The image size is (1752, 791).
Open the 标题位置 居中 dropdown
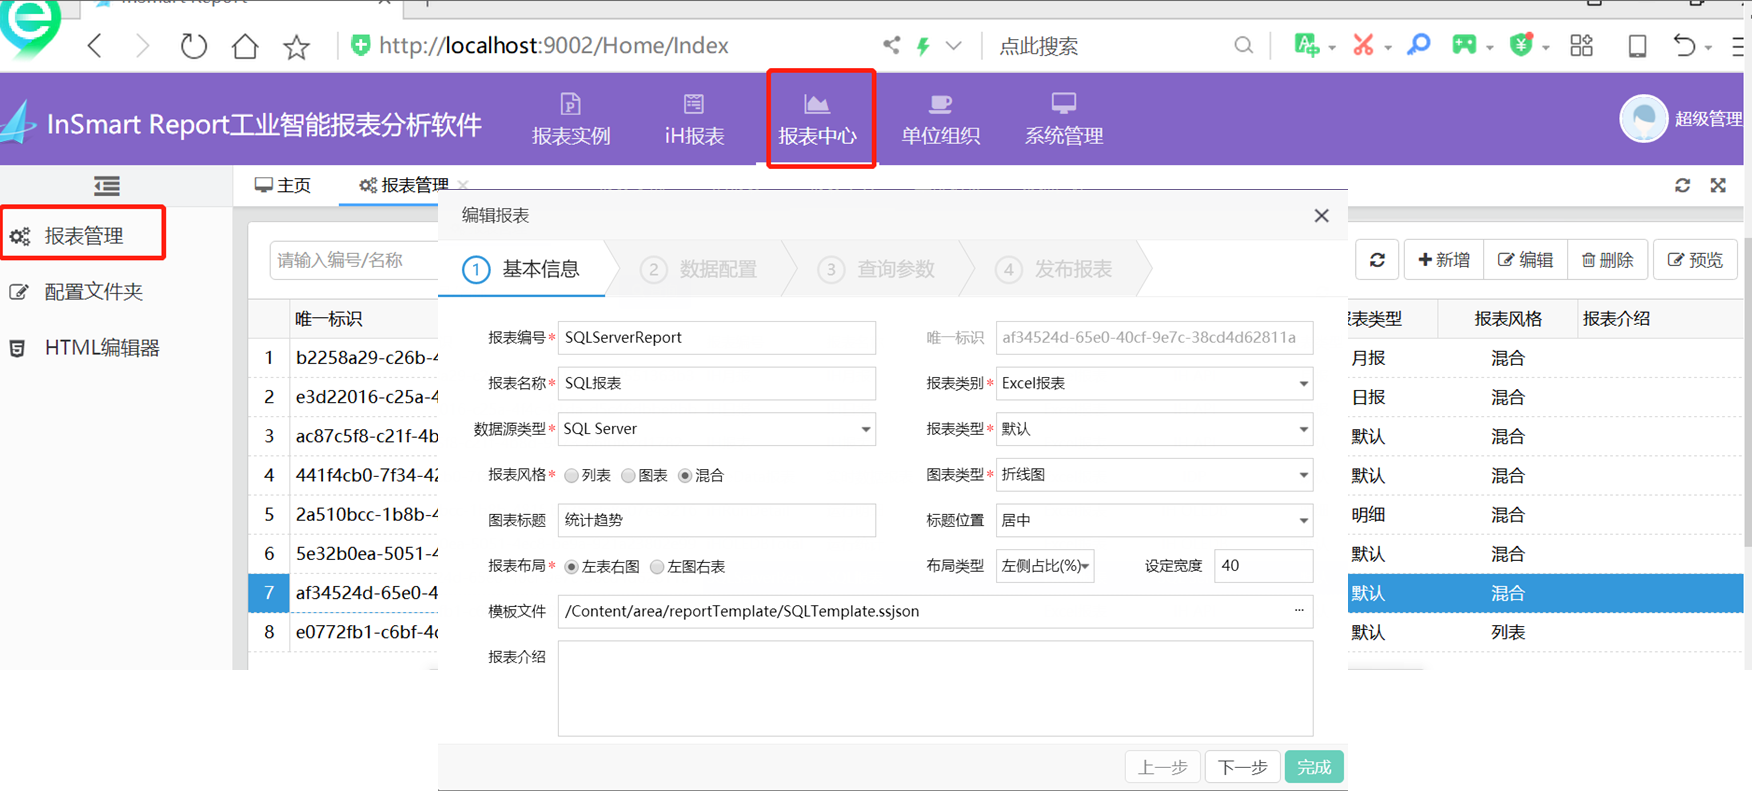click(1154, 520)
